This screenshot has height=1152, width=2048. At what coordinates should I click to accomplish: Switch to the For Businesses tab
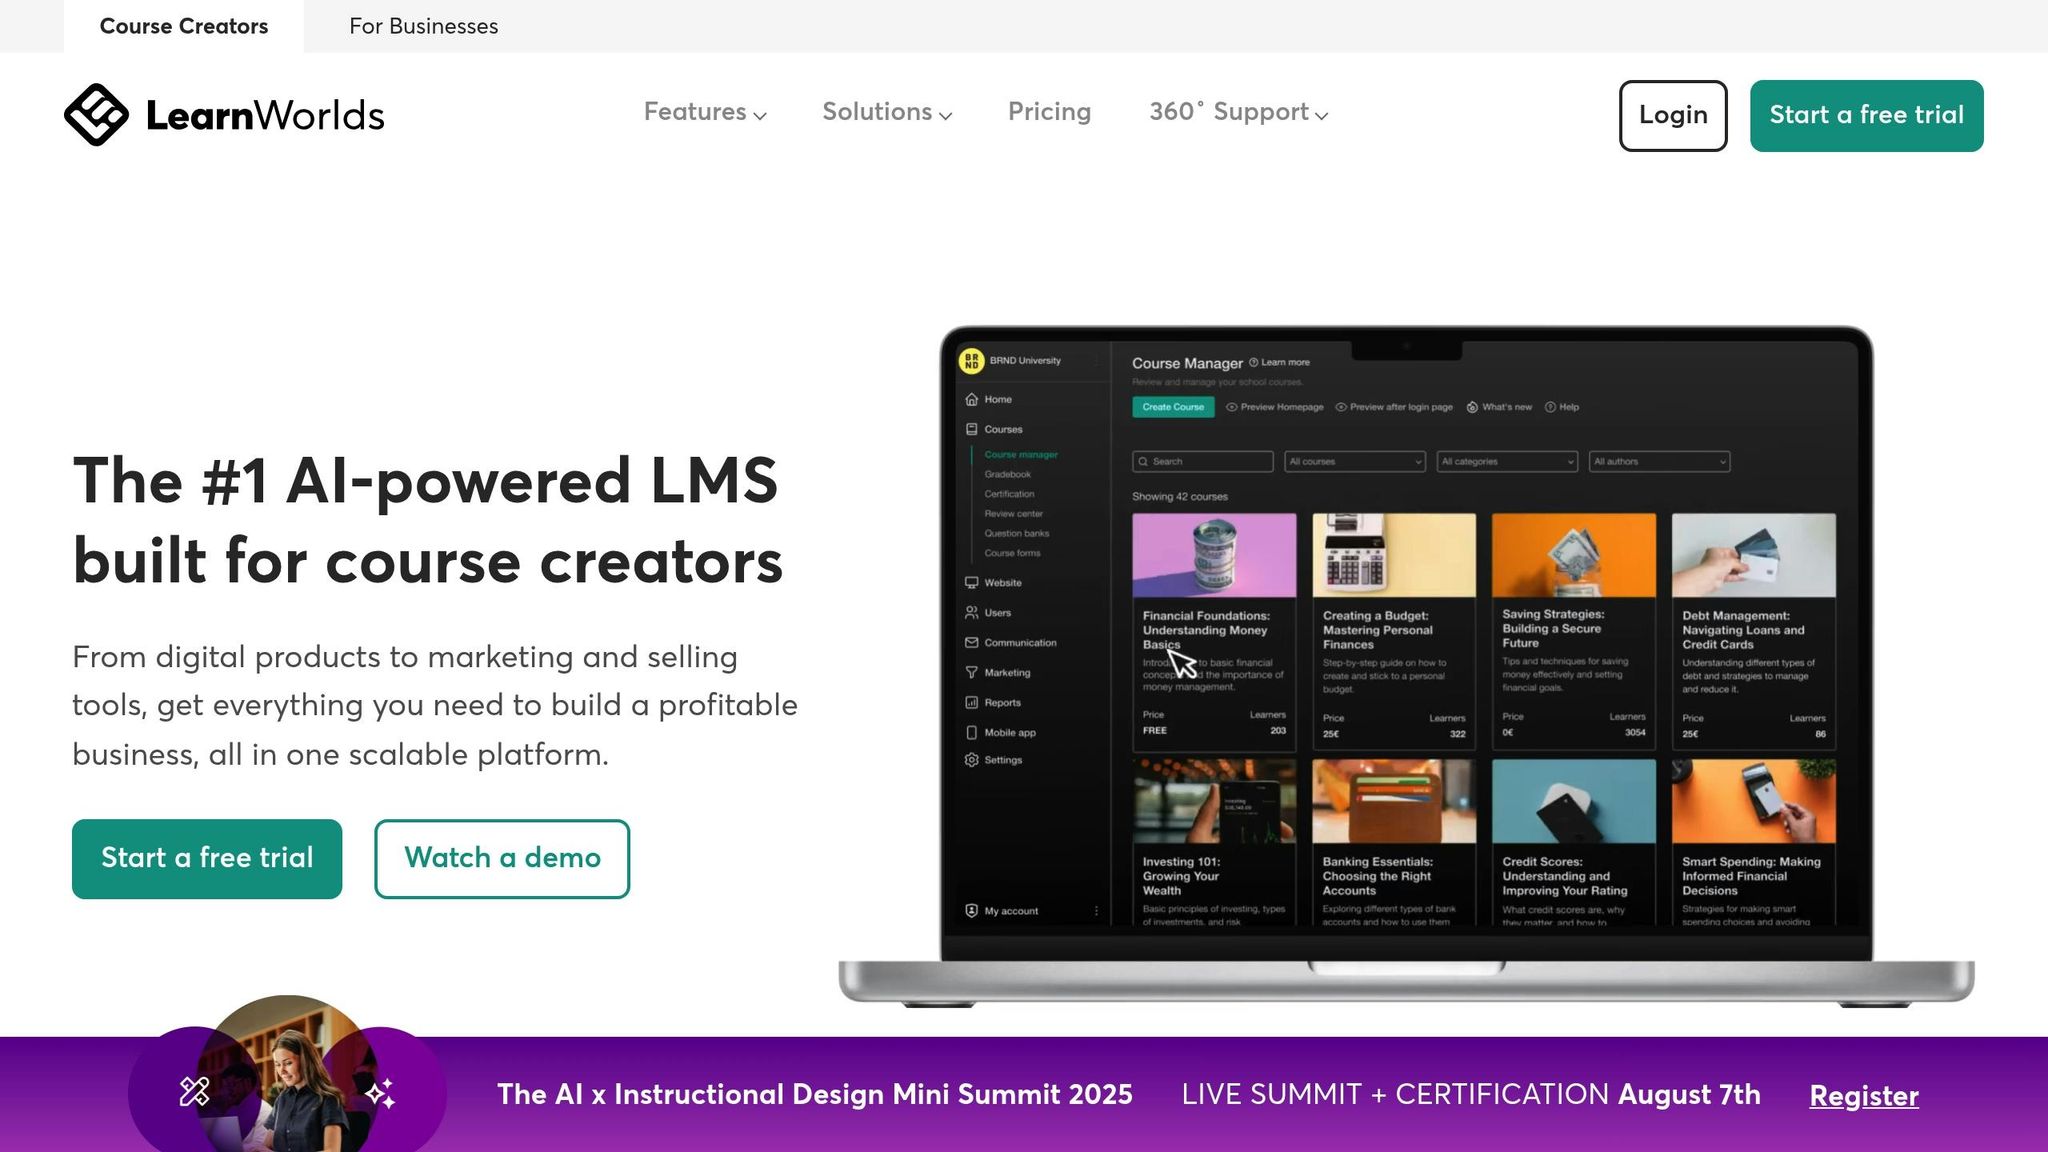tap(424, 26)
